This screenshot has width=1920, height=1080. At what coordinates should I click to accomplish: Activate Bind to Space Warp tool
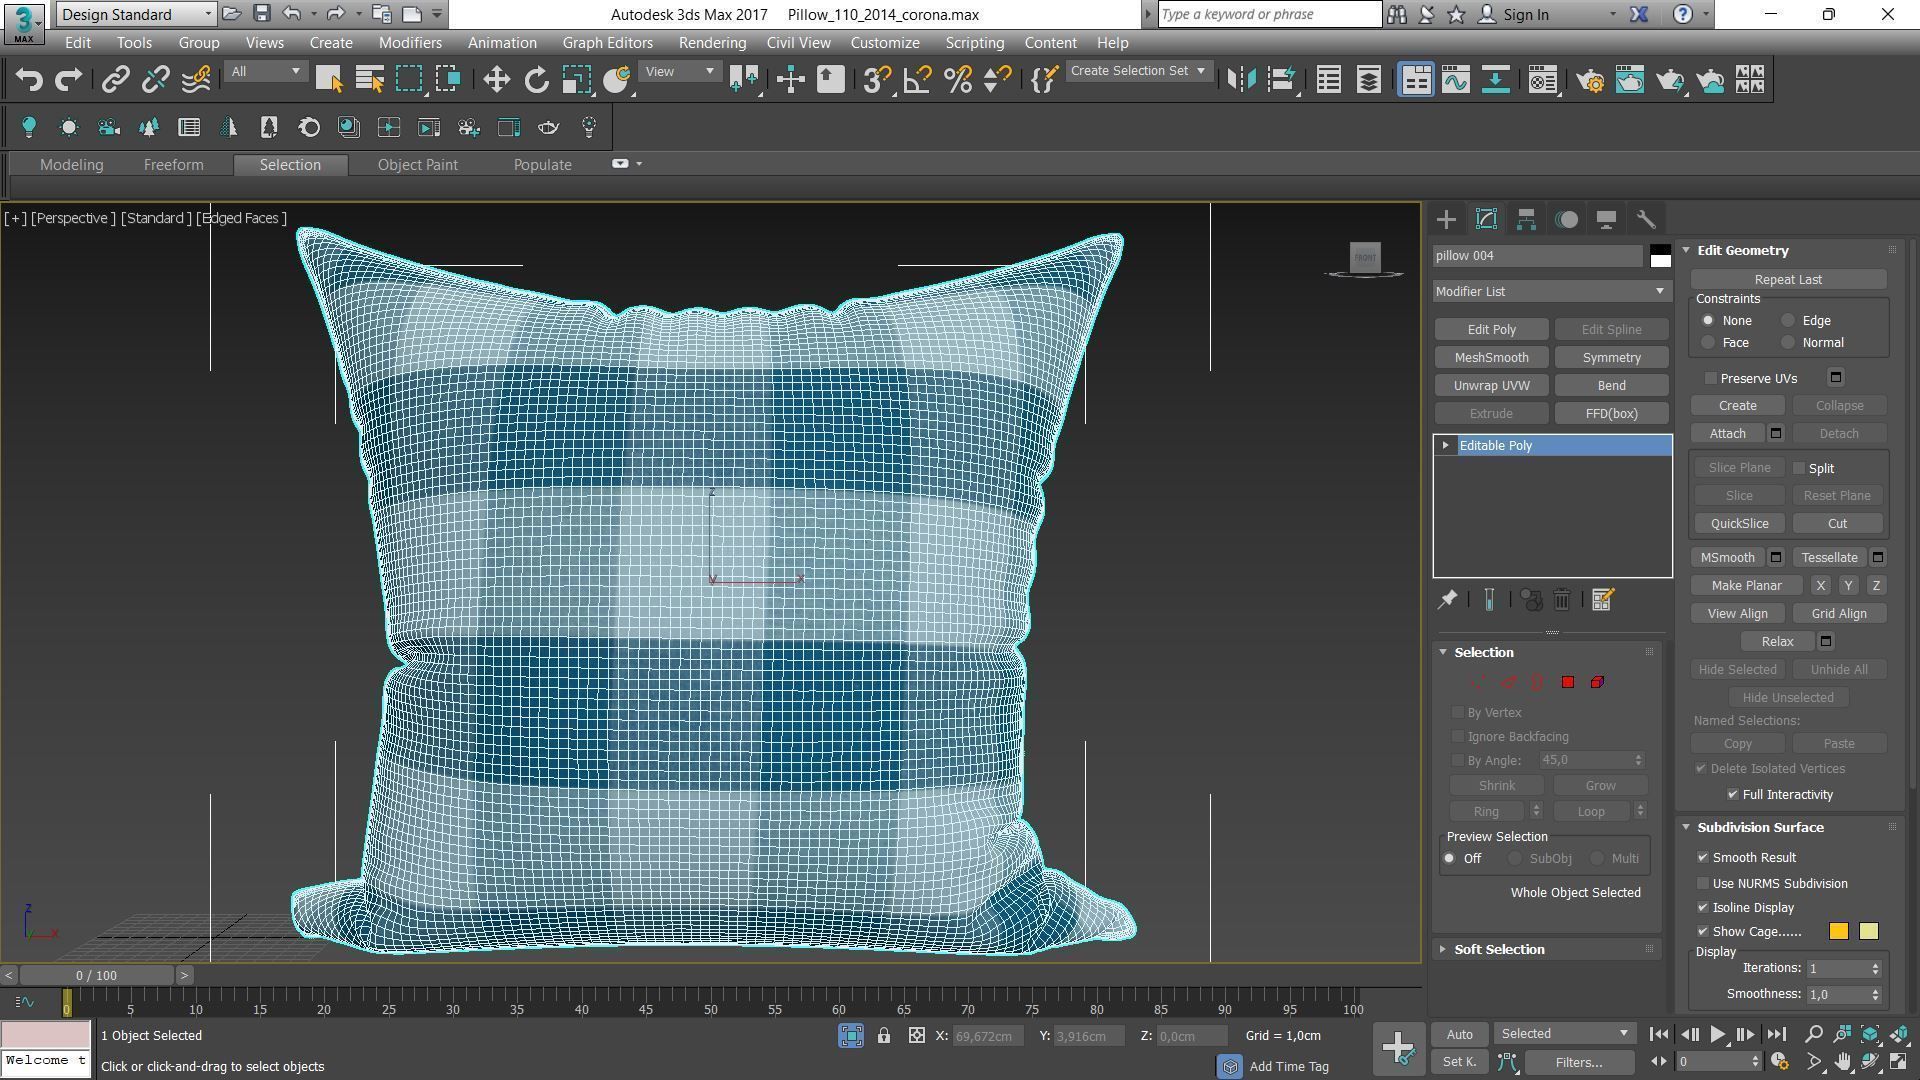(196, 80)
